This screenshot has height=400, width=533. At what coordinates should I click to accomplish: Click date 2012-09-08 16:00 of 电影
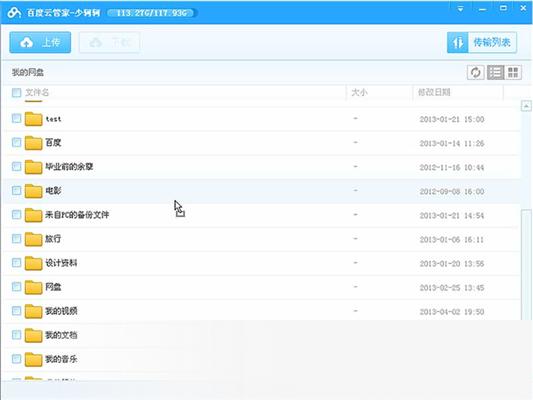452,191
